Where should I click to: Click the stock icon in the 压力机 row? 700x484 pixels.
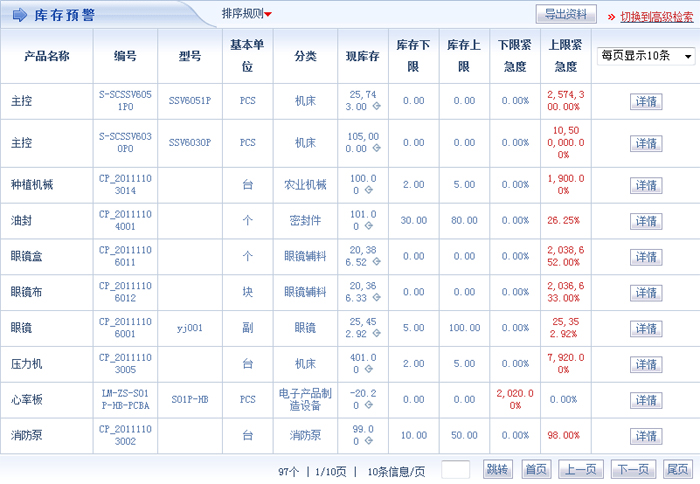[370, 370]
